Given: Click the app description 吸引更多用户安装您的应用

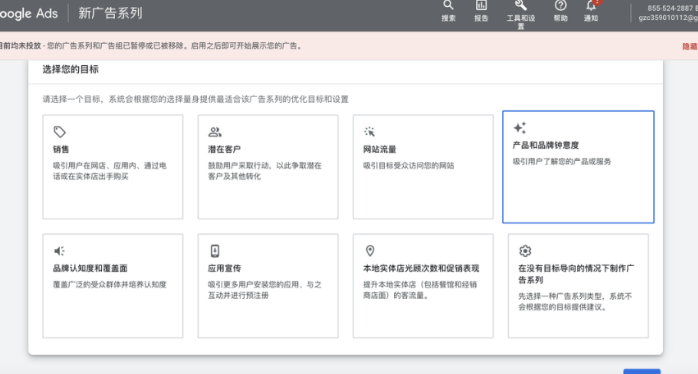Looking at the screenshot, I should (x=264, y=290).
